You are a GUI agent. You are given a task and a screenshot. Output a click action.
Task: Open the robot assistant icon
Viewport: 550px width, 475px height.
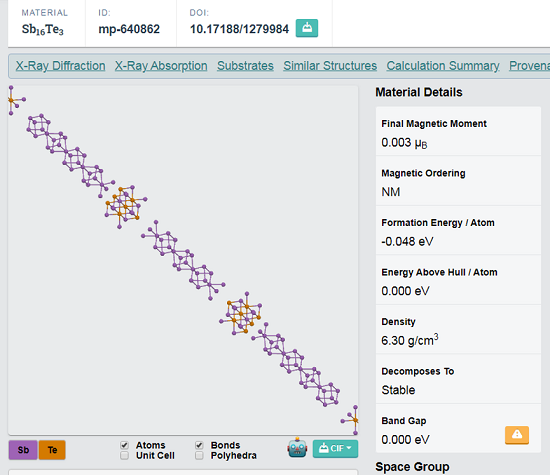tap(297, 448)
